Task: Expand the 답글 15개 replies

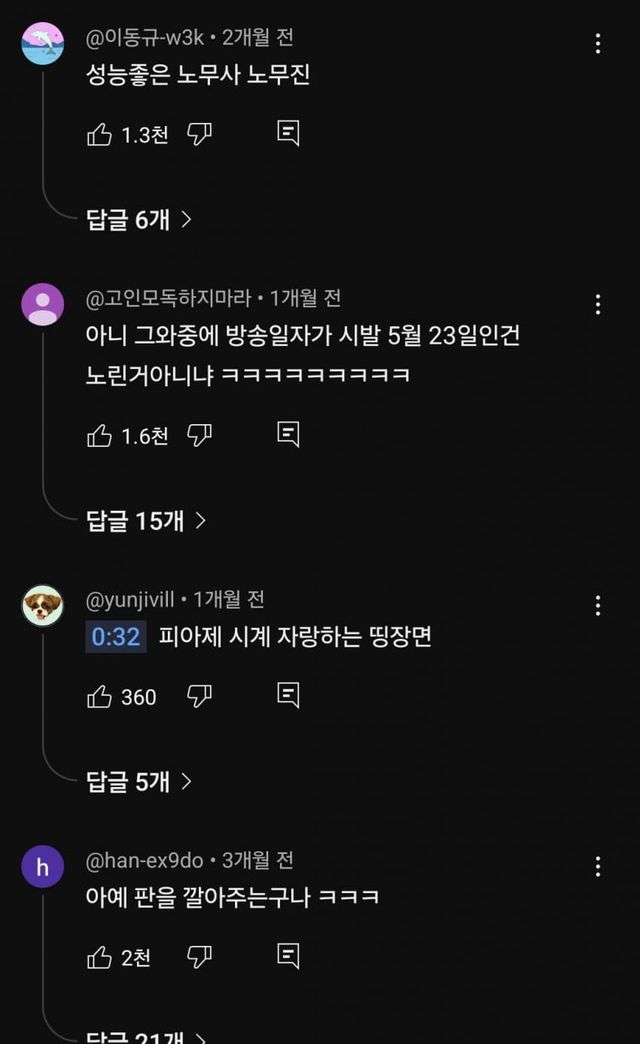Action: click(x=146, y=520)
